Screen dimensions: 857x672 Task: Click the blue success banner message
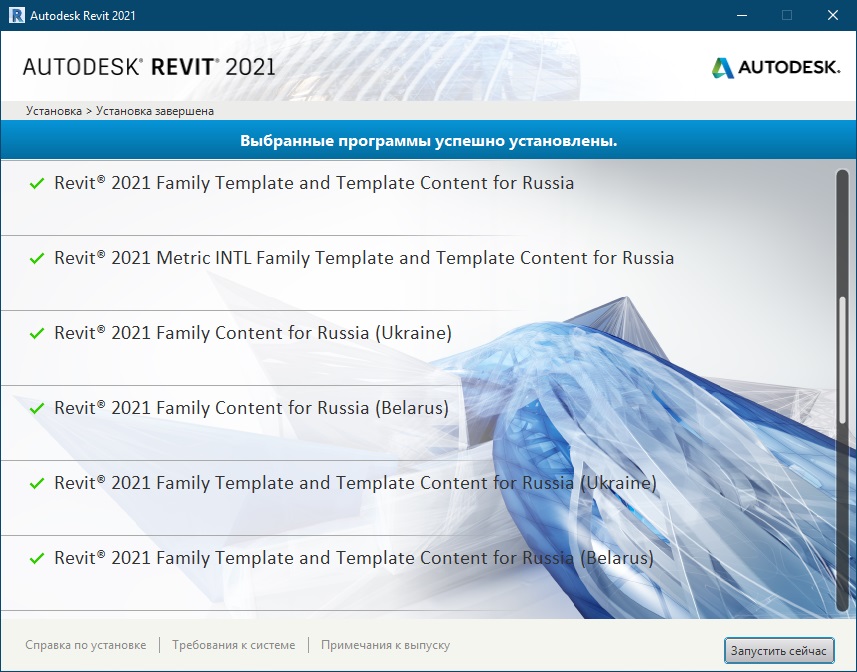[428, 141]
